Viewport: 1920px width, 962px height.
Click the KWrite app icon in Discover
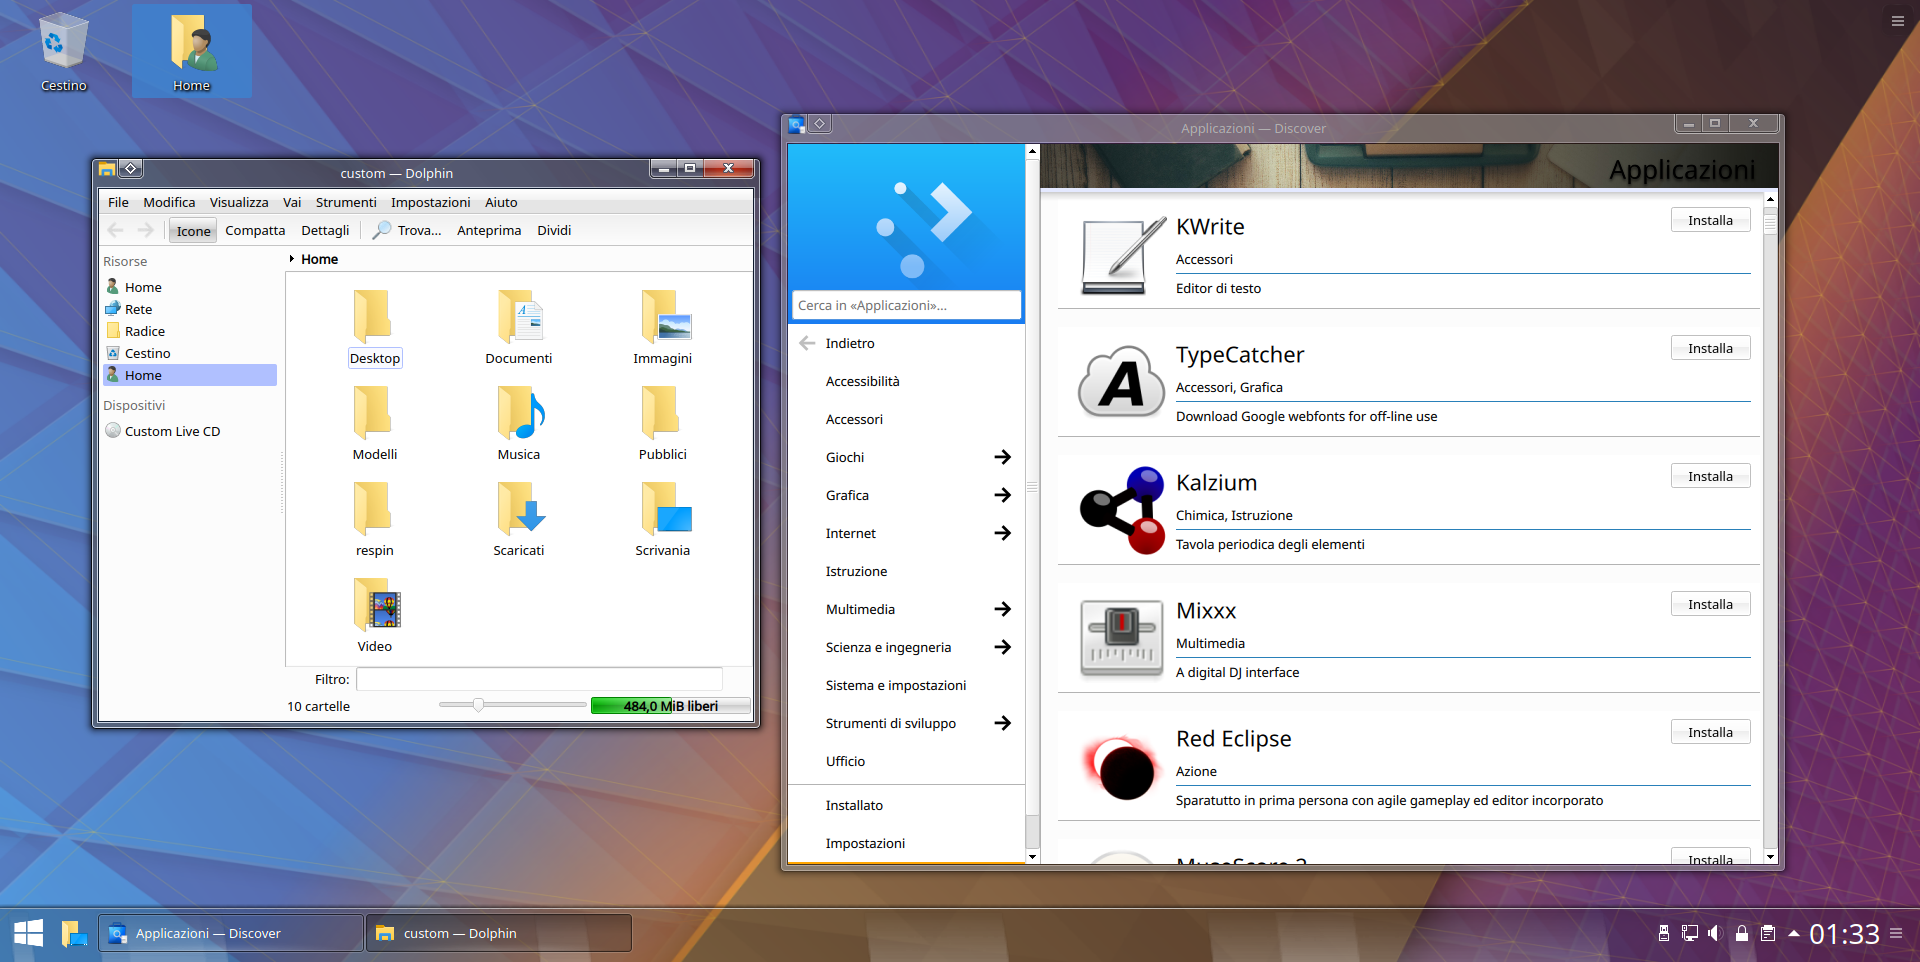coord(1122,256)
